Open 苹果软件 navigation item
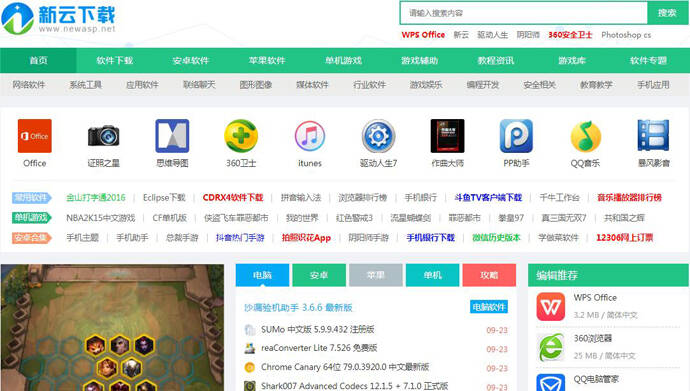Viewport: 690px width, 391px height. tap(267, 60)
